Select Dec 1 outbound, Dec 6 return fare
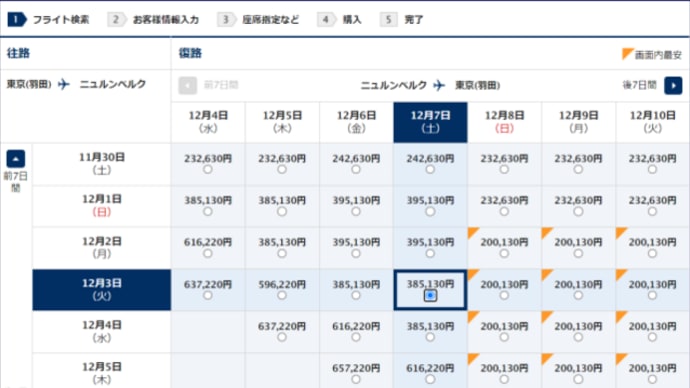This screenshot has height=388, width=690. (x=356, y=211)
